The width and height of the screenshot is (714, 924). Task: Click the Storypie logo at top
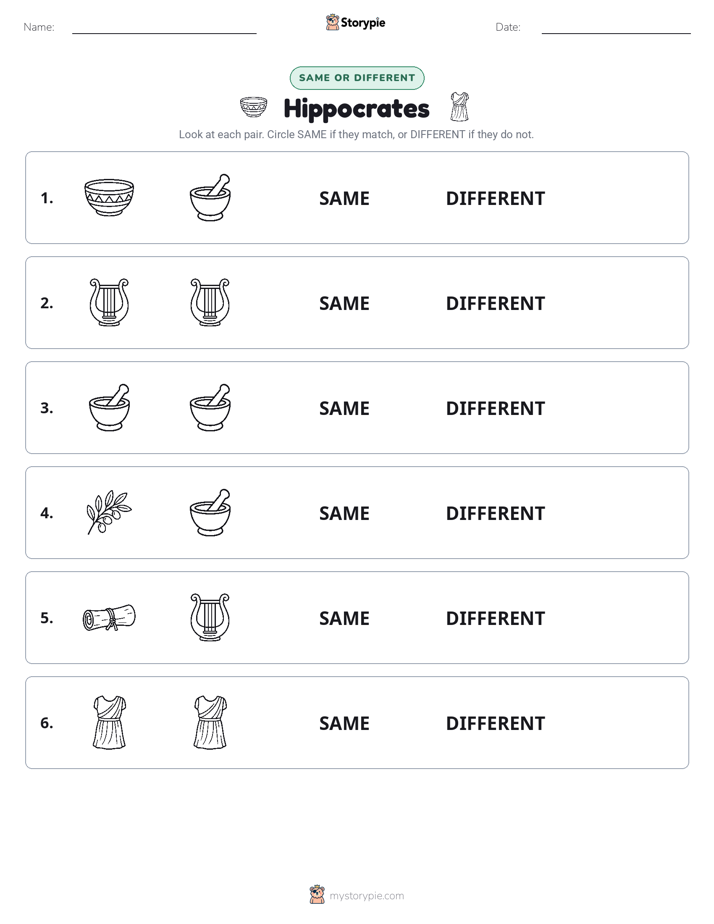tap(356, 22)
